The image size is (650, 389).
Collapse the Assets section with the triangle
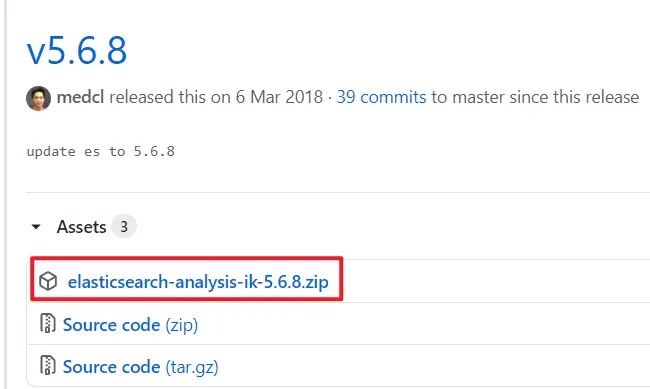(x=36, y=227)
